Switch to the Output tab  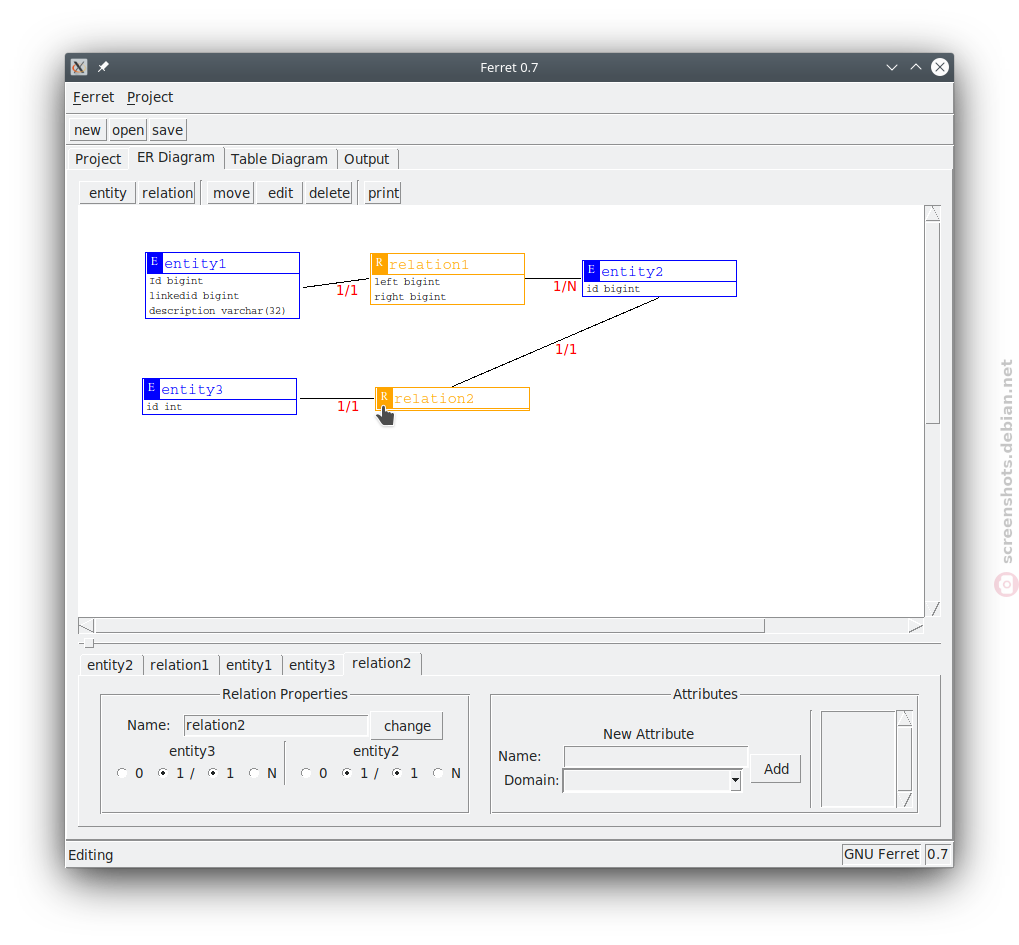click(x=367, y=159)
